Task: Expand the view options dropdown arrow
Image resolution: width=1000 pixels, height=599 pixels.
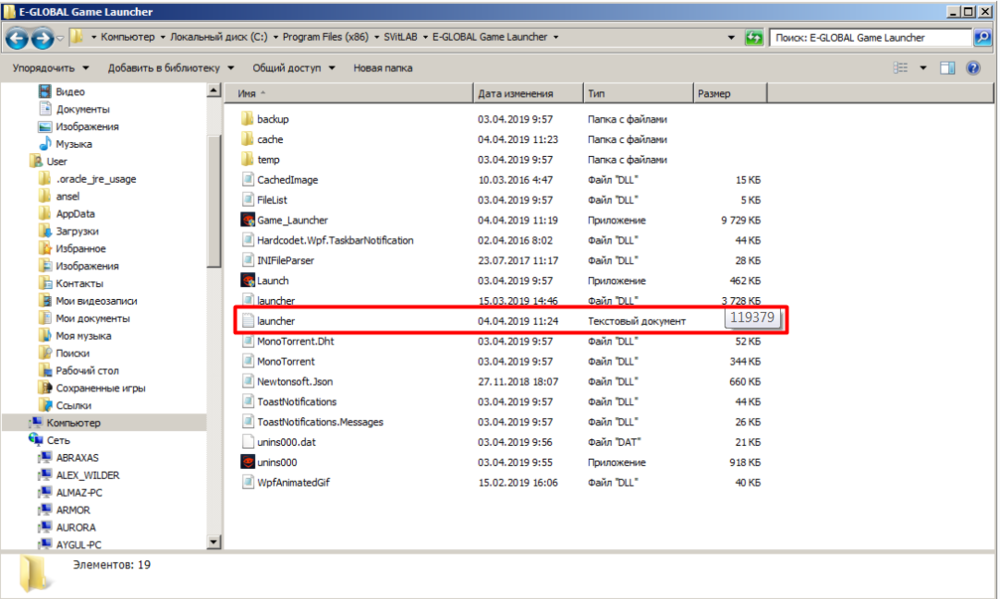Action: (x=923, y=68)
